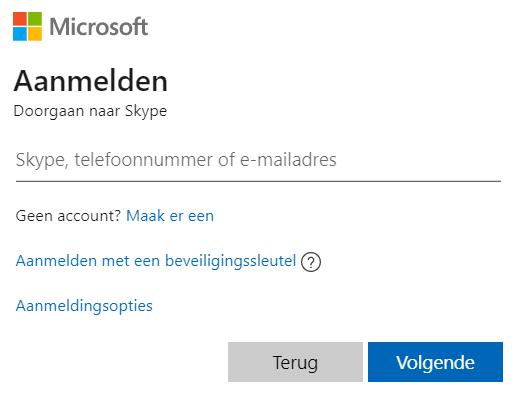The width and height of the screenshot is (525, 402).
Task: Open the security key help question-mark icon
Action: point(311,262)
